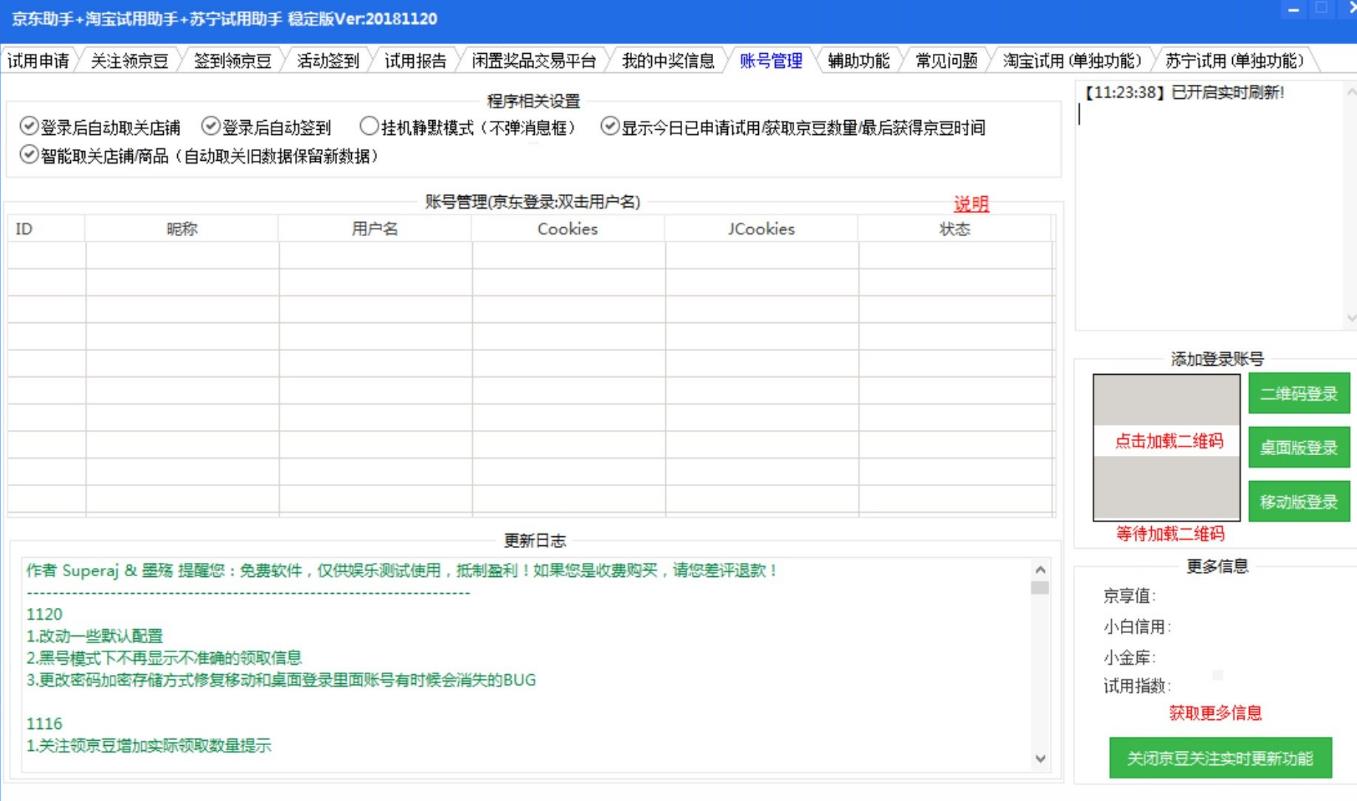The width and height of the screenshot is (1357, 801).
Task: Click the ID column header
Action: point(46,229)
